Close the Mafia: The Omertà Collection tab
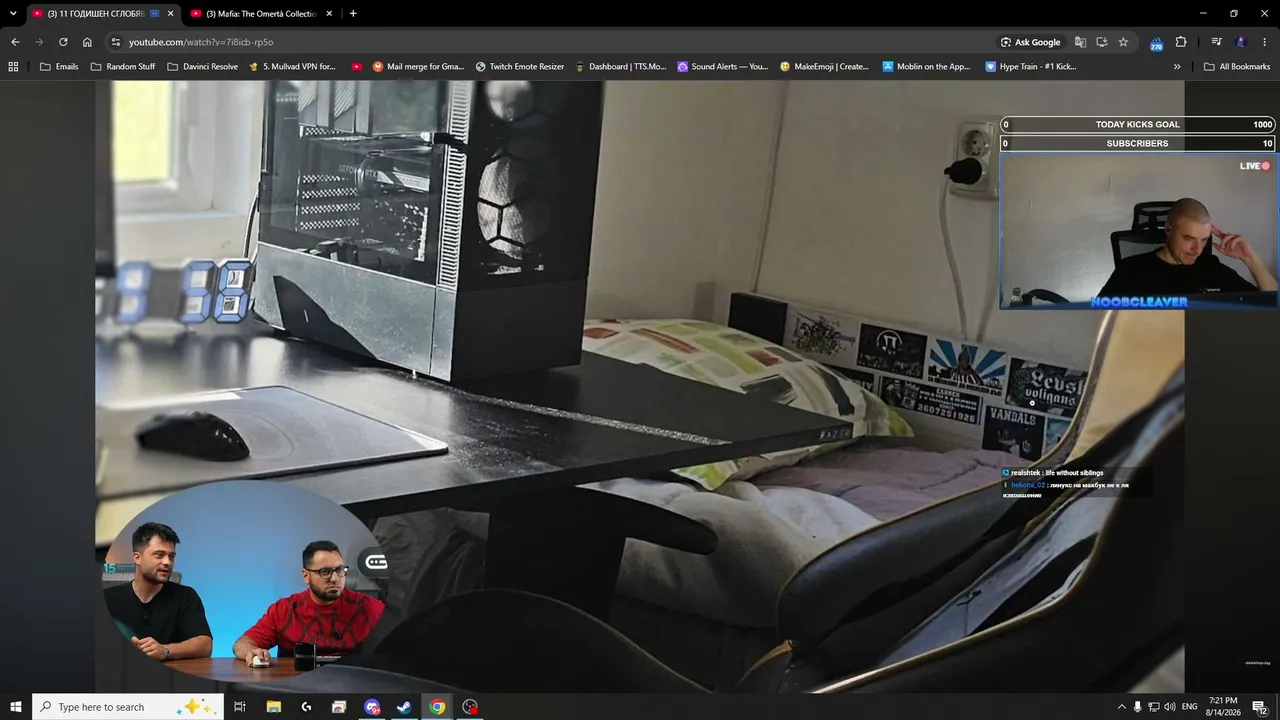1280x720 pixels. pyautogui.click(x=329, y=14)
